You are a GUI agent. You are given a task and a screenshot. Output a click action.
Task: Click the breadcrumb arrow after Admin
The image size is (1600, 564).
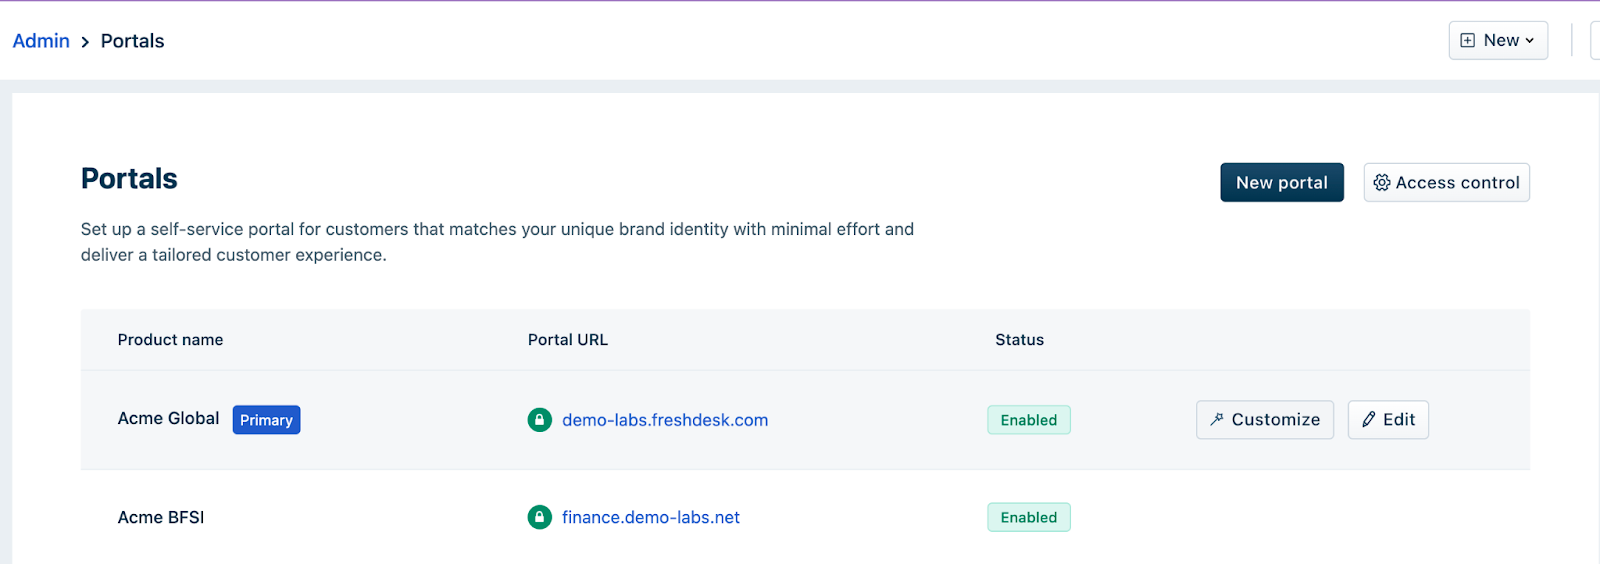pyautogui.click(x=85, y=42)
